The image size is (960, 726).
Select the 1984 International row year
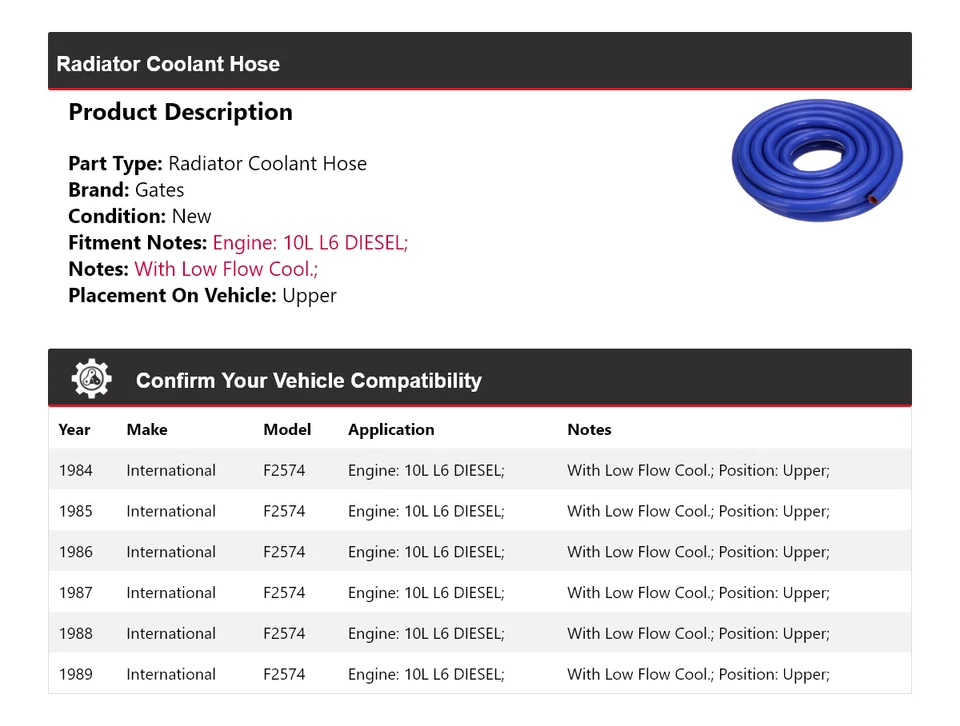[75, 471]
